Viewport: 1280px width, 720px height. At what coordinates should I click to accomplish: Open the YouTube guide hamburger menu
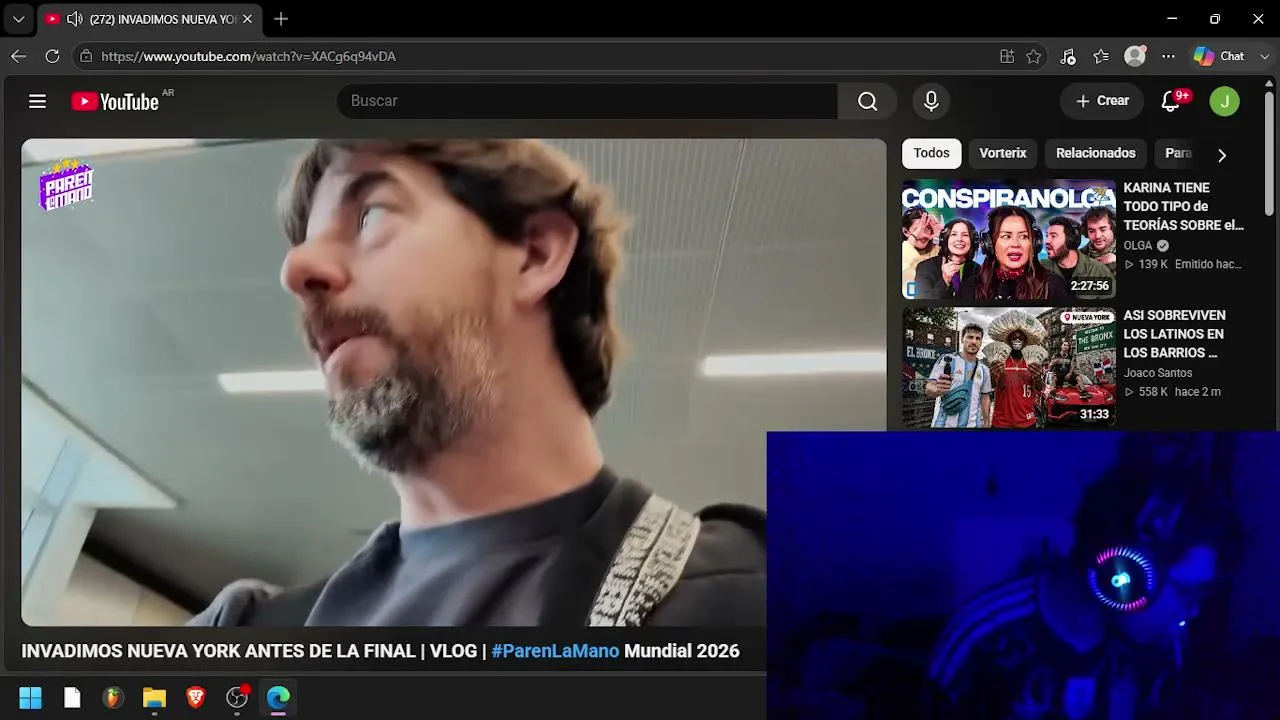(37, 101)
